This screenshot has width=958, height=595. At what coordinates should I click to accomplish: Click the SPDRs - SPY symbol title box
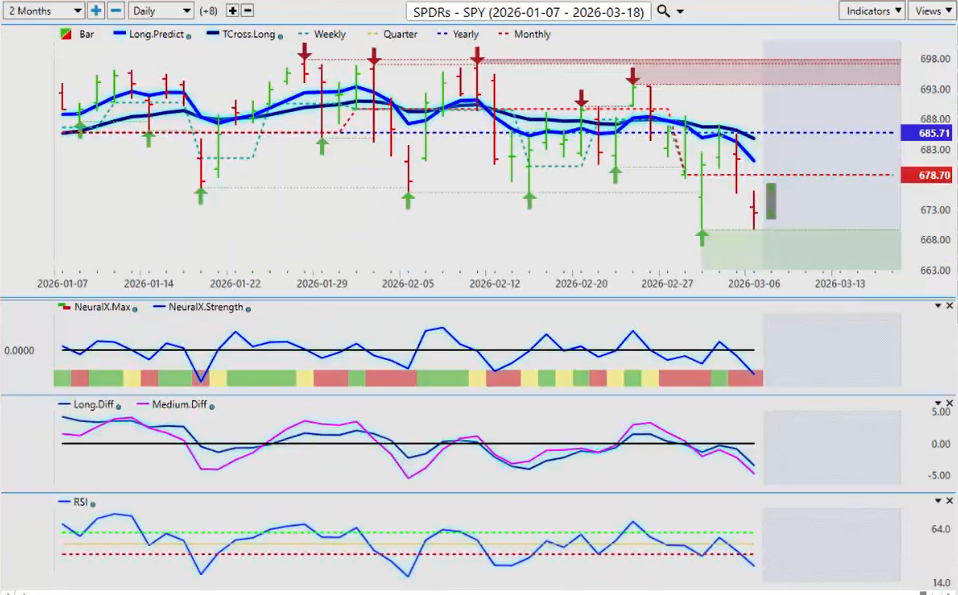click(529, 11)
